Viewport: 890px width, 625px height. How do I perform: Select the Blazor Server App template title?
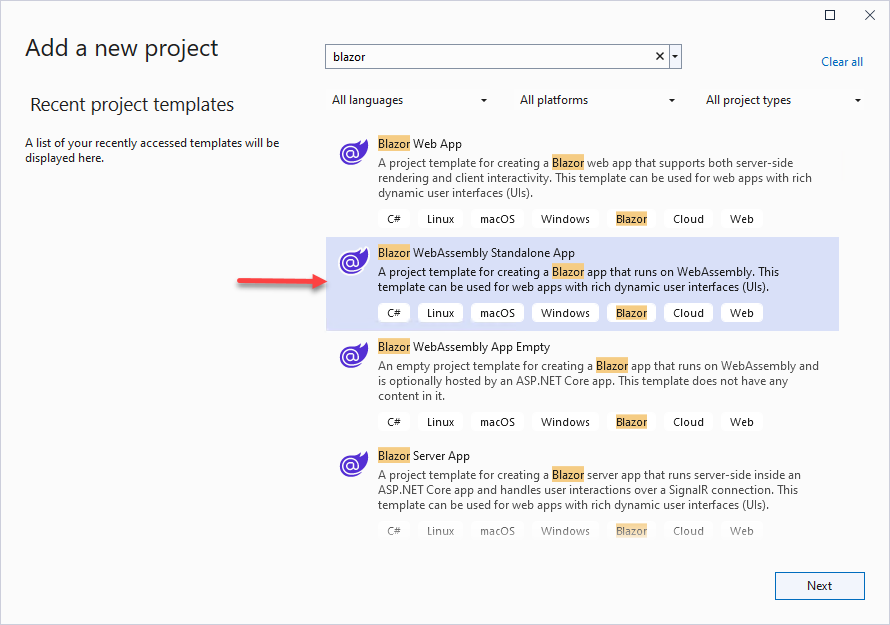pos(424,456)
